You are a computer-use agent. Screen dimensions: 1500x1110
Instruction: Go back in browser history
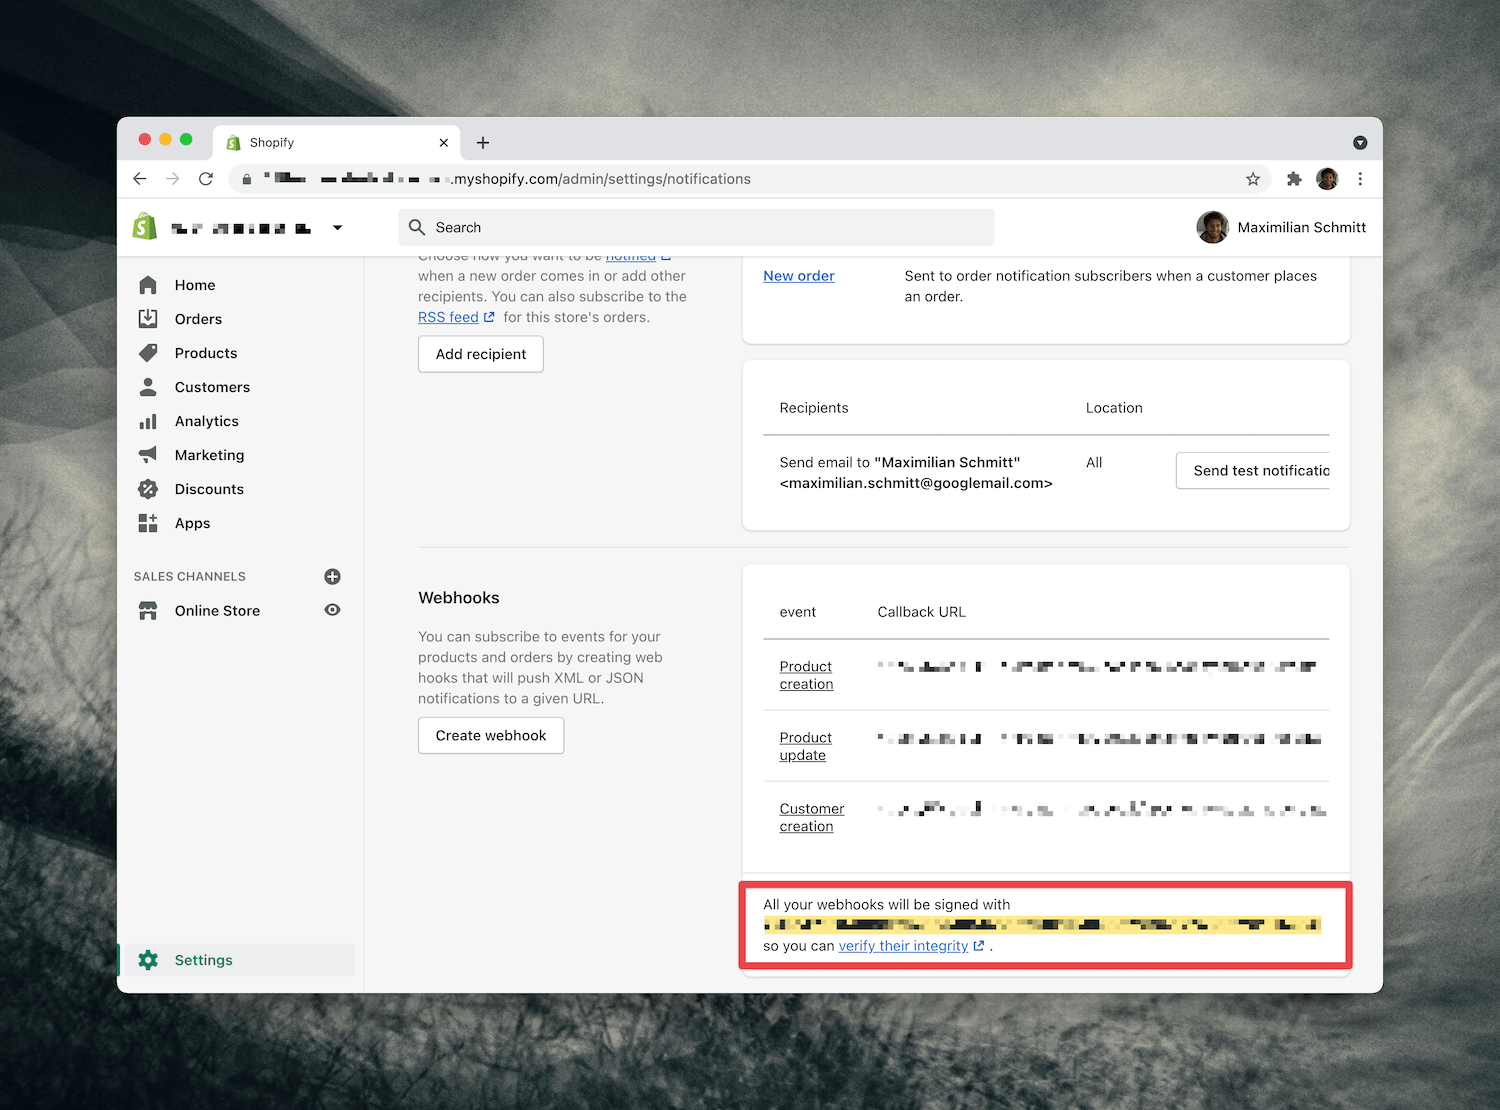click(x=140, y=179)
